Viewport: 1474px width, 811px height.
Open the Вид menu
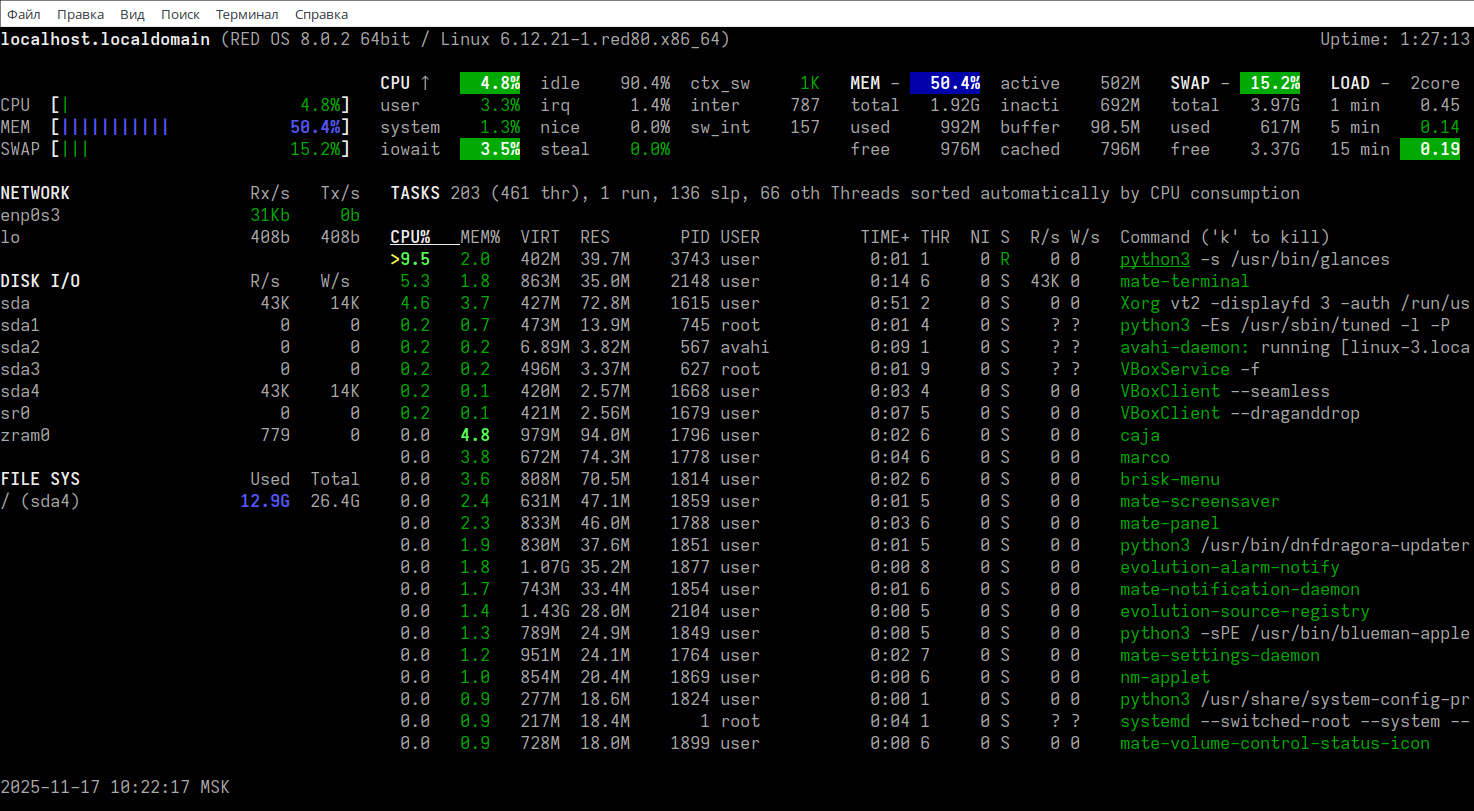coord(132,14)
